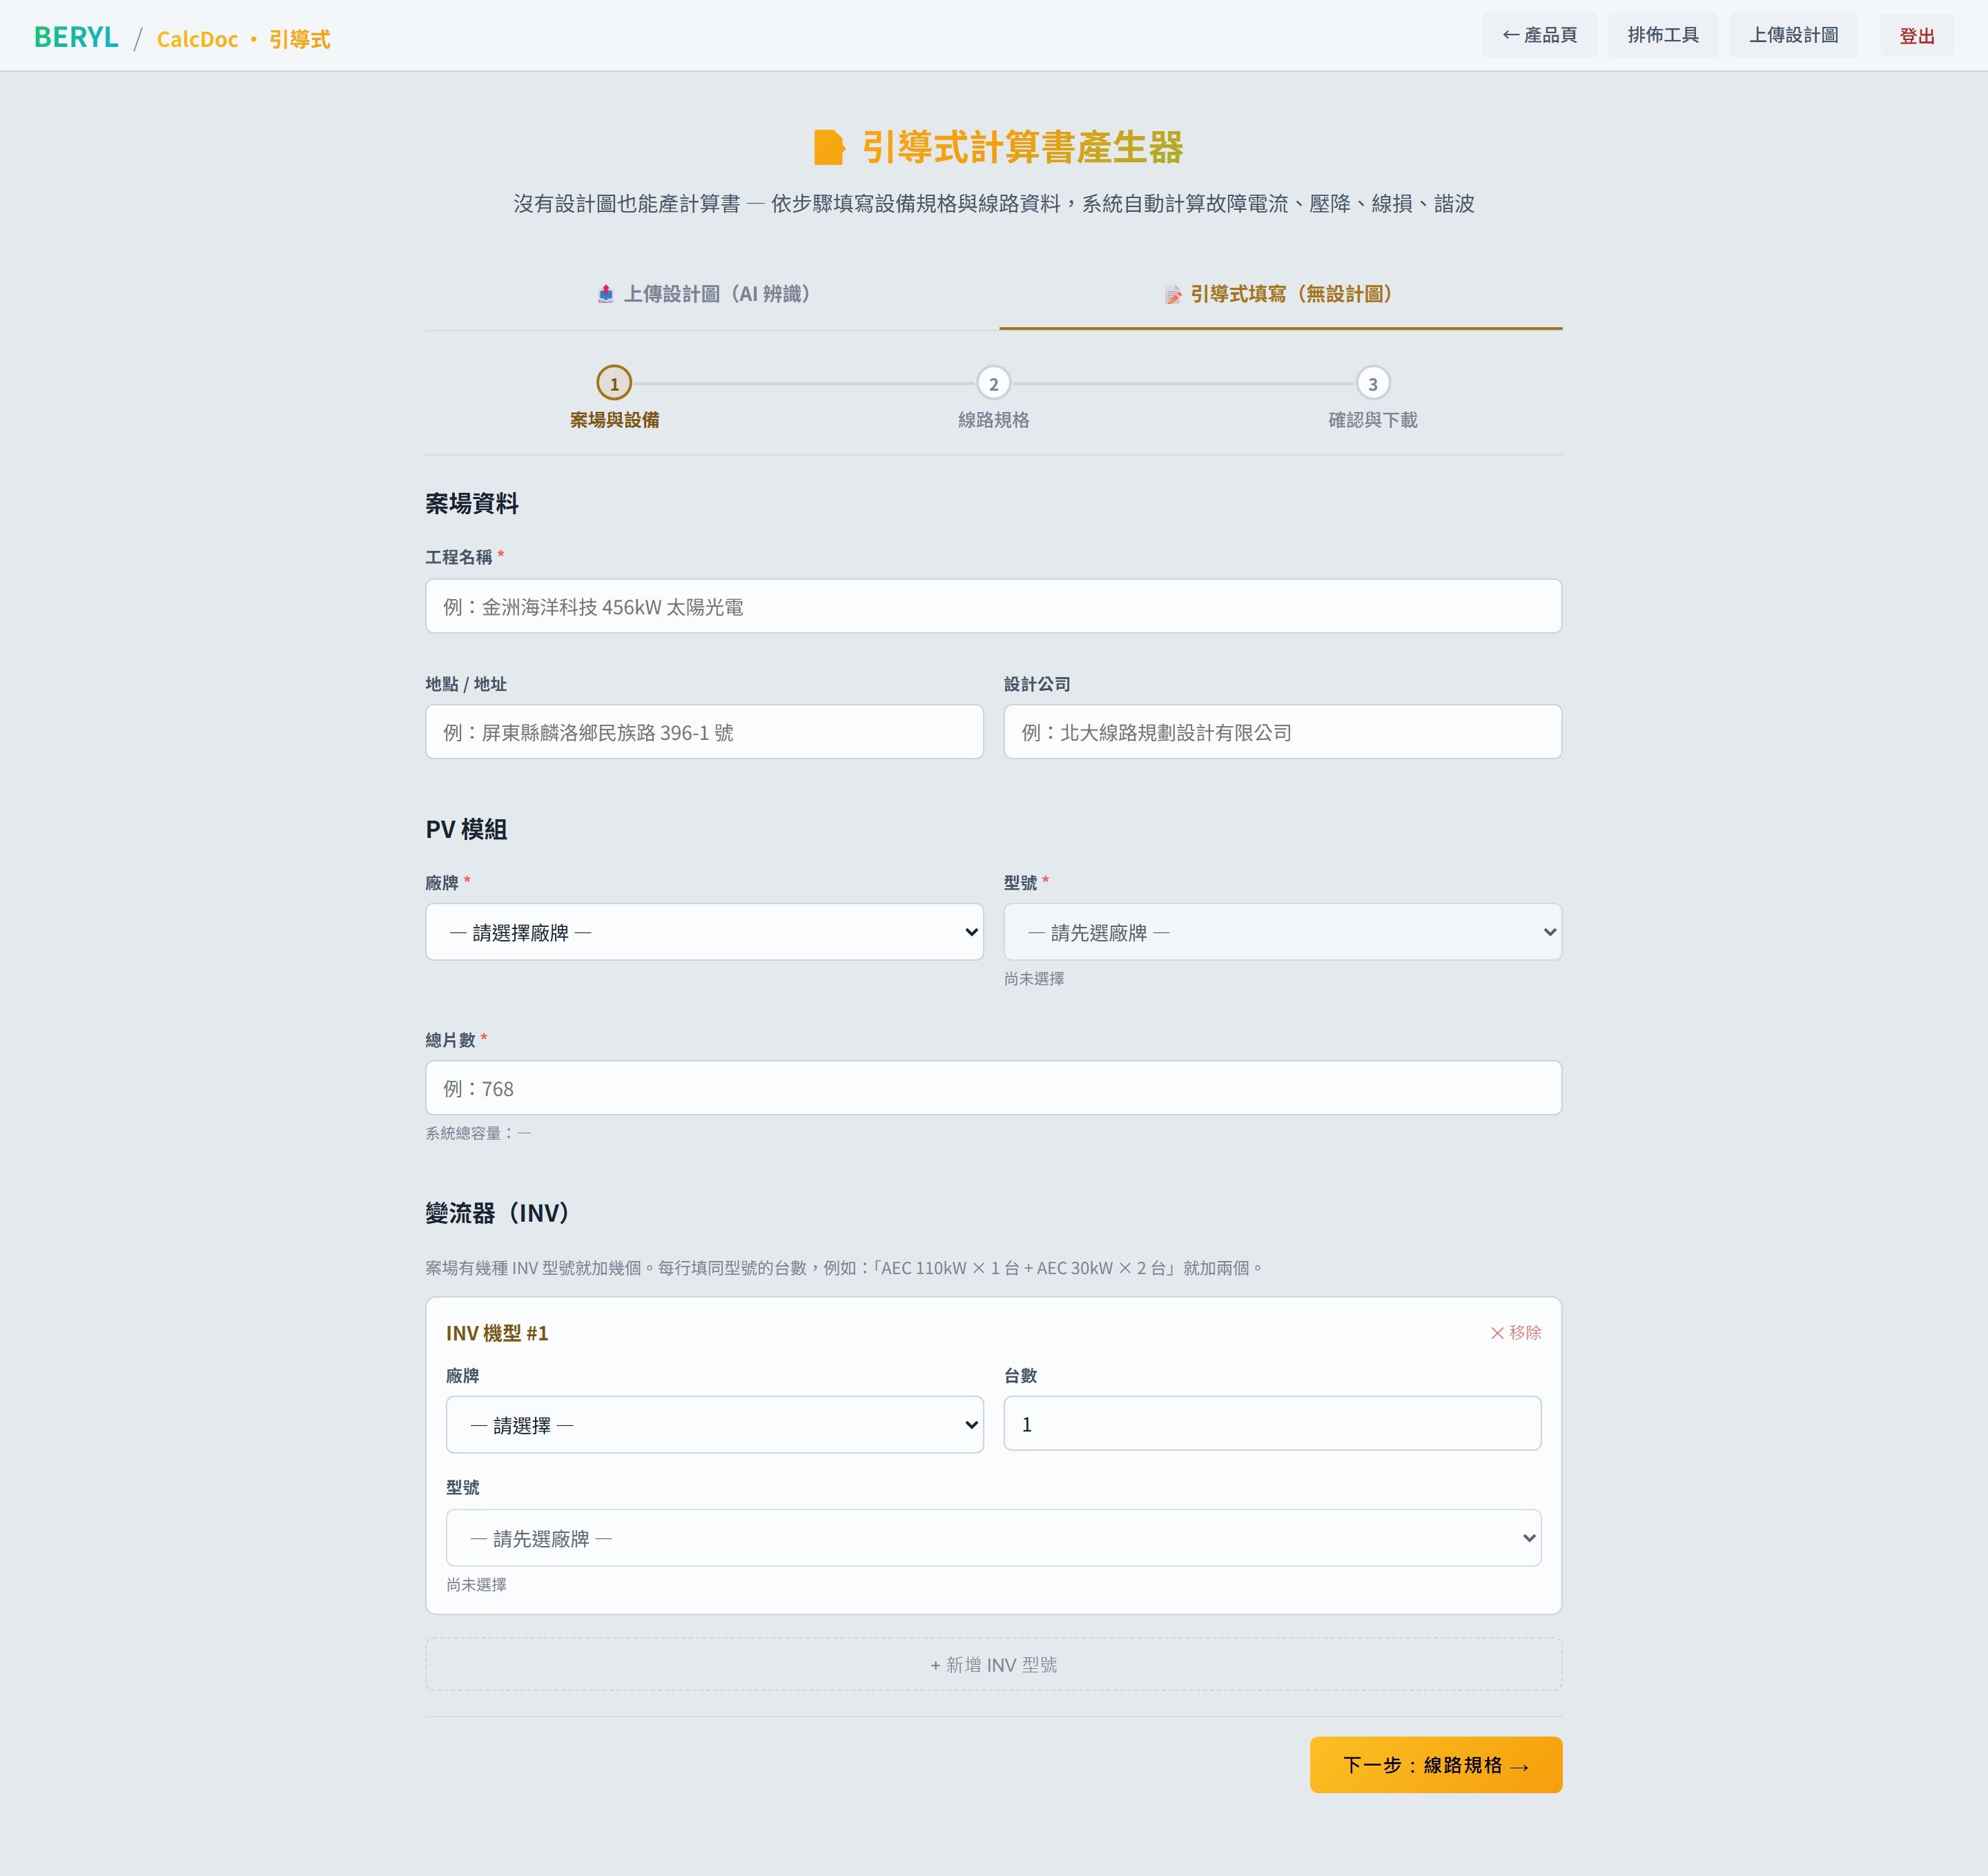Jump to step 3 circle 確認與下載
This screenshot has height=1876, width=1988.
1372,383
